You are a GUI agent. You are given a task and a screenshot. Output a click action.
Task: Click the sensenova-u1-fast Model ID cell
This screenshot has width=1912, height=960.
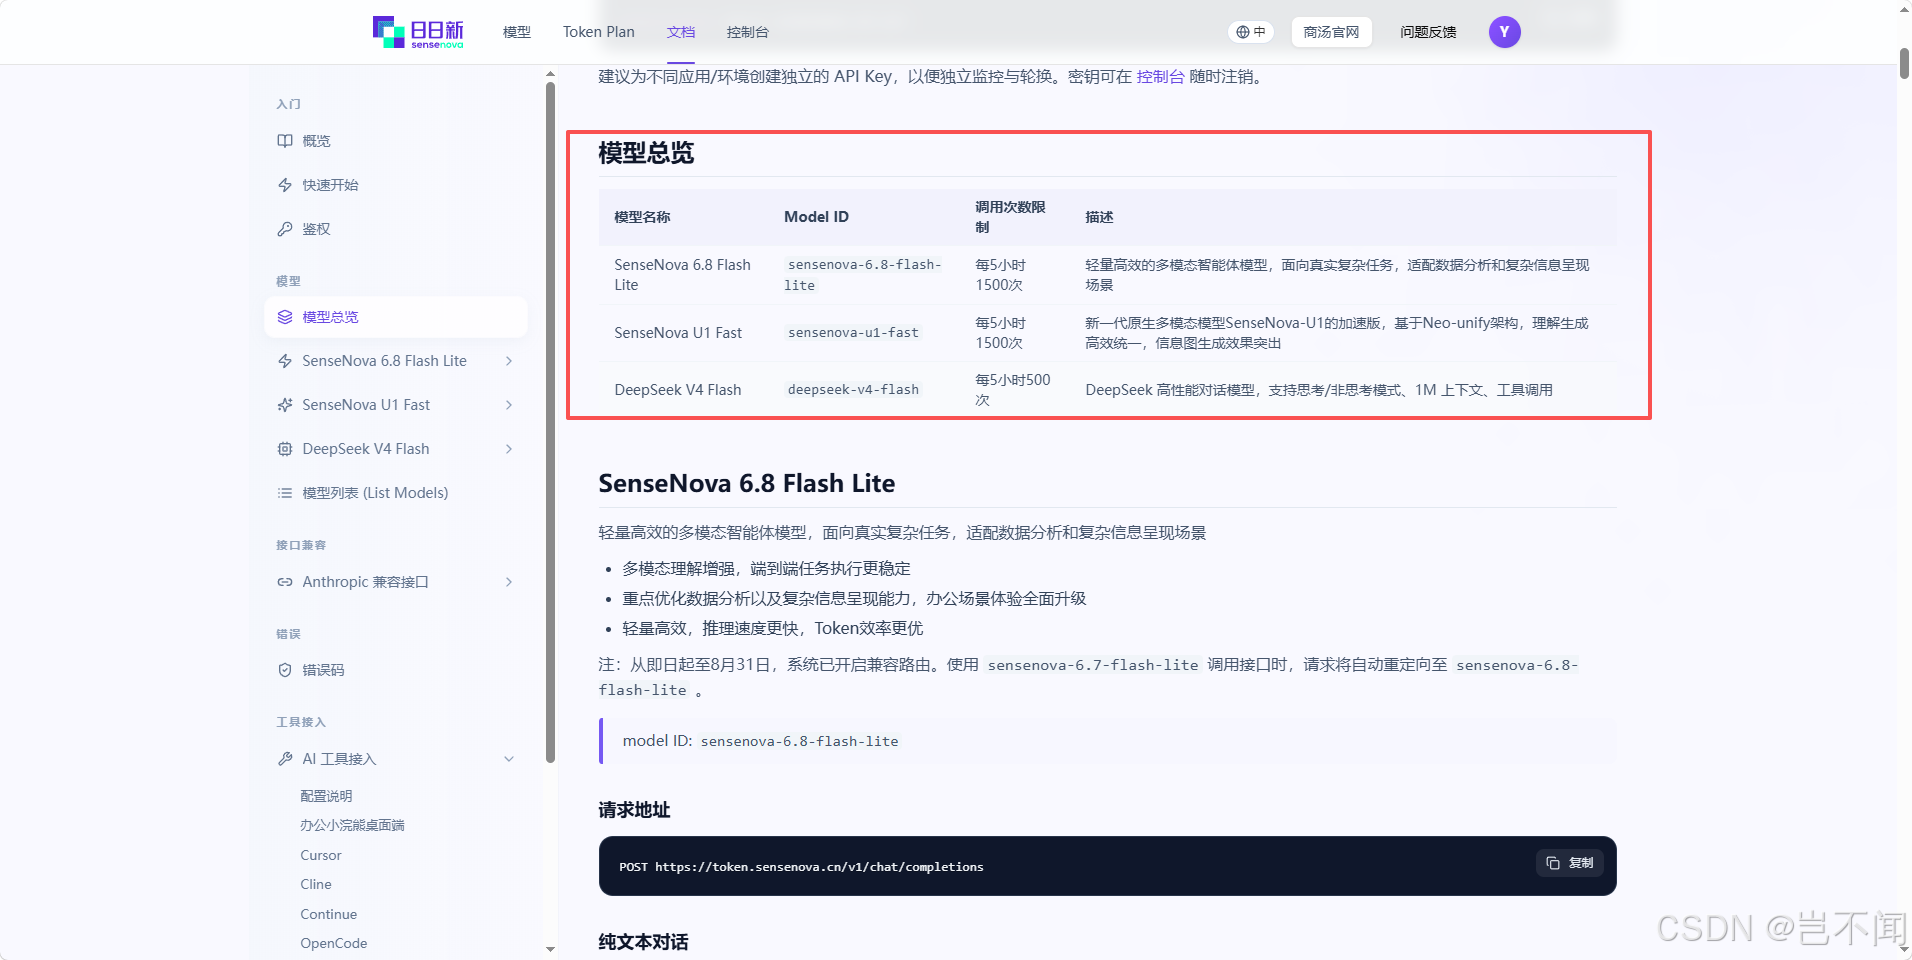853,333
